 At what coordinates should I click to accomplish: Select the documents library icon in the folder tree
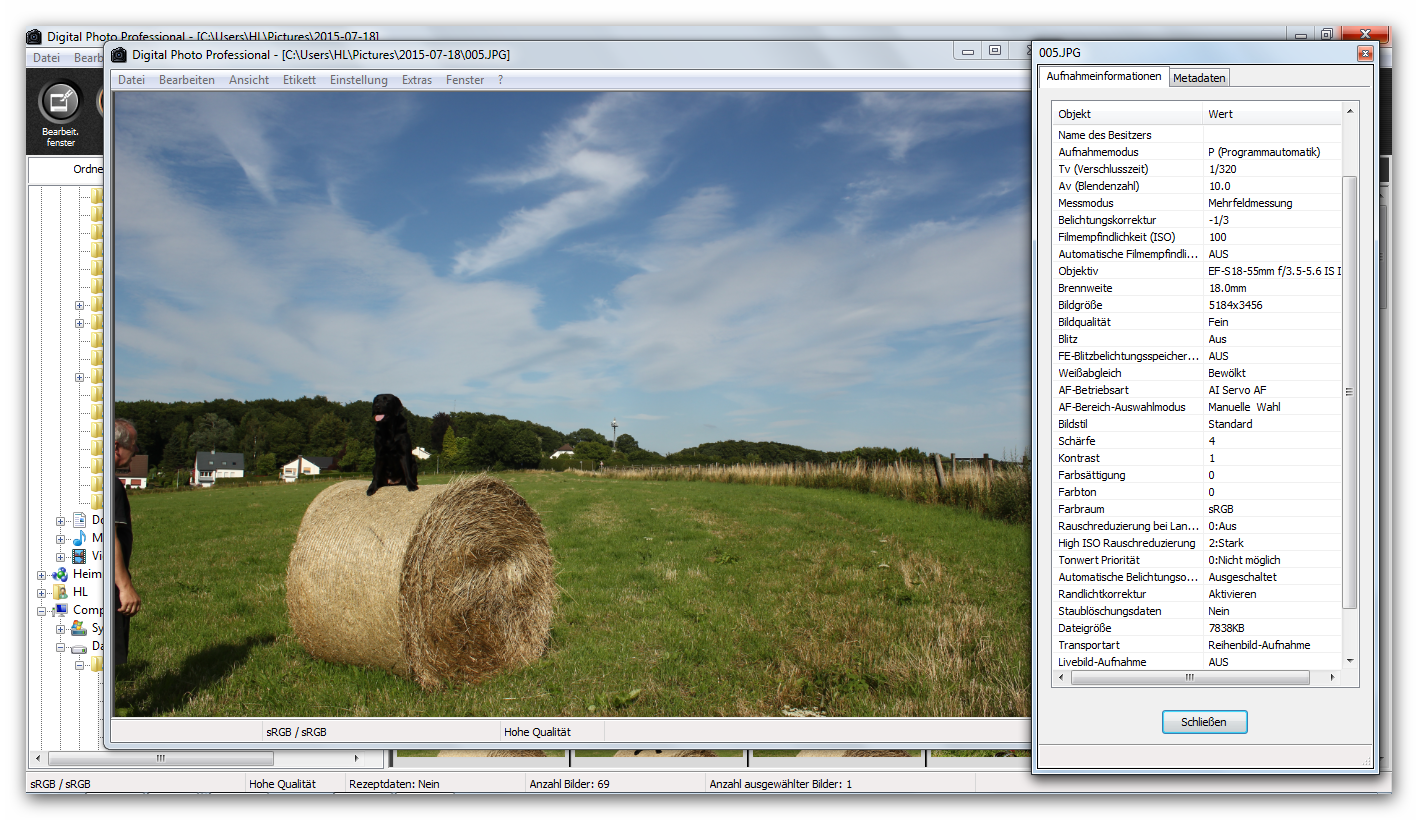point(78,521)
